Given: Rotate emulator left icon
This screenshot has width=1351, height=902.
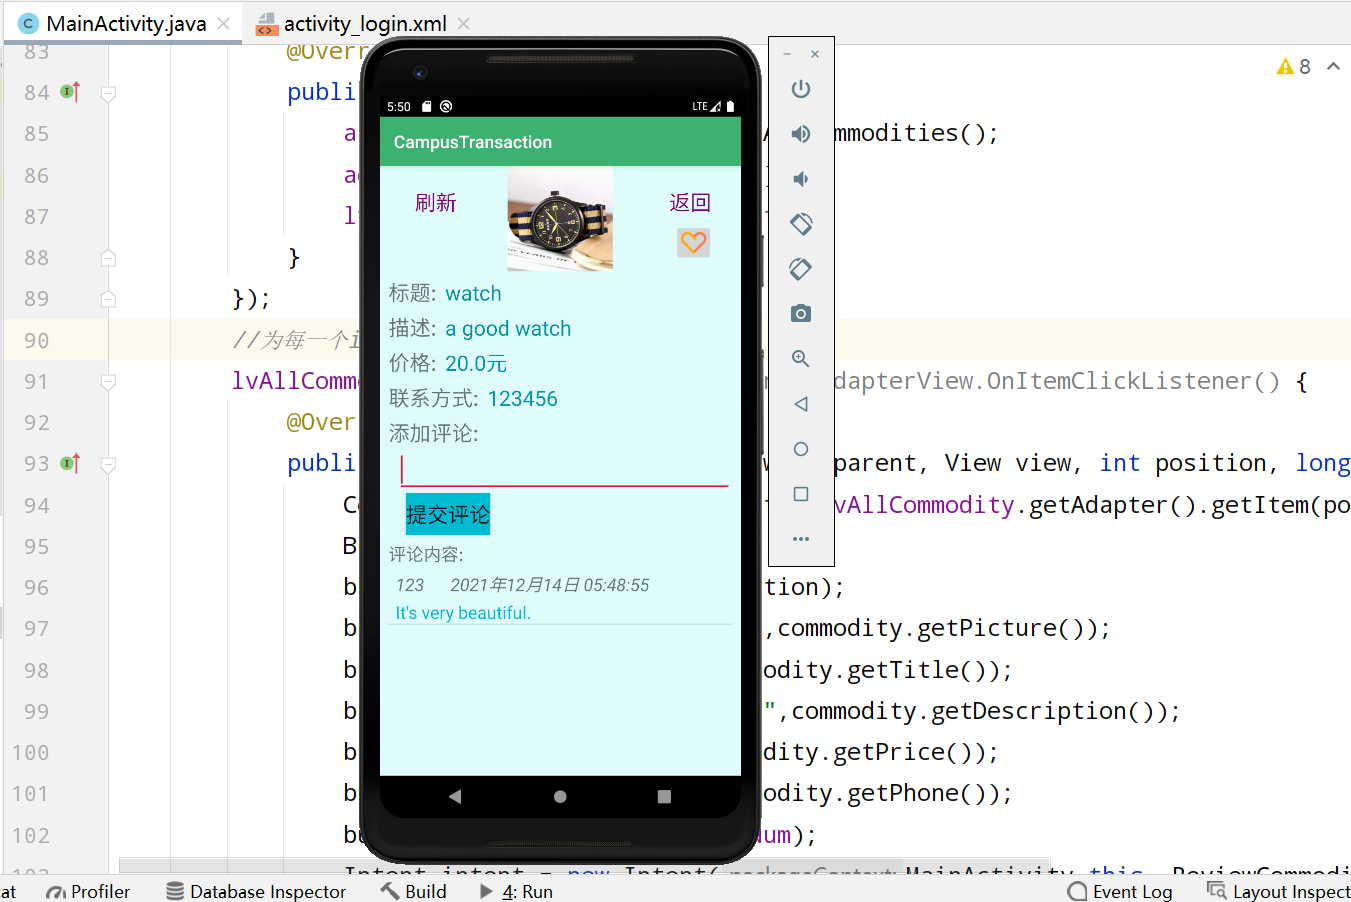Looking at the screenshot, I should pyautogui.click(x=801, y=224).
